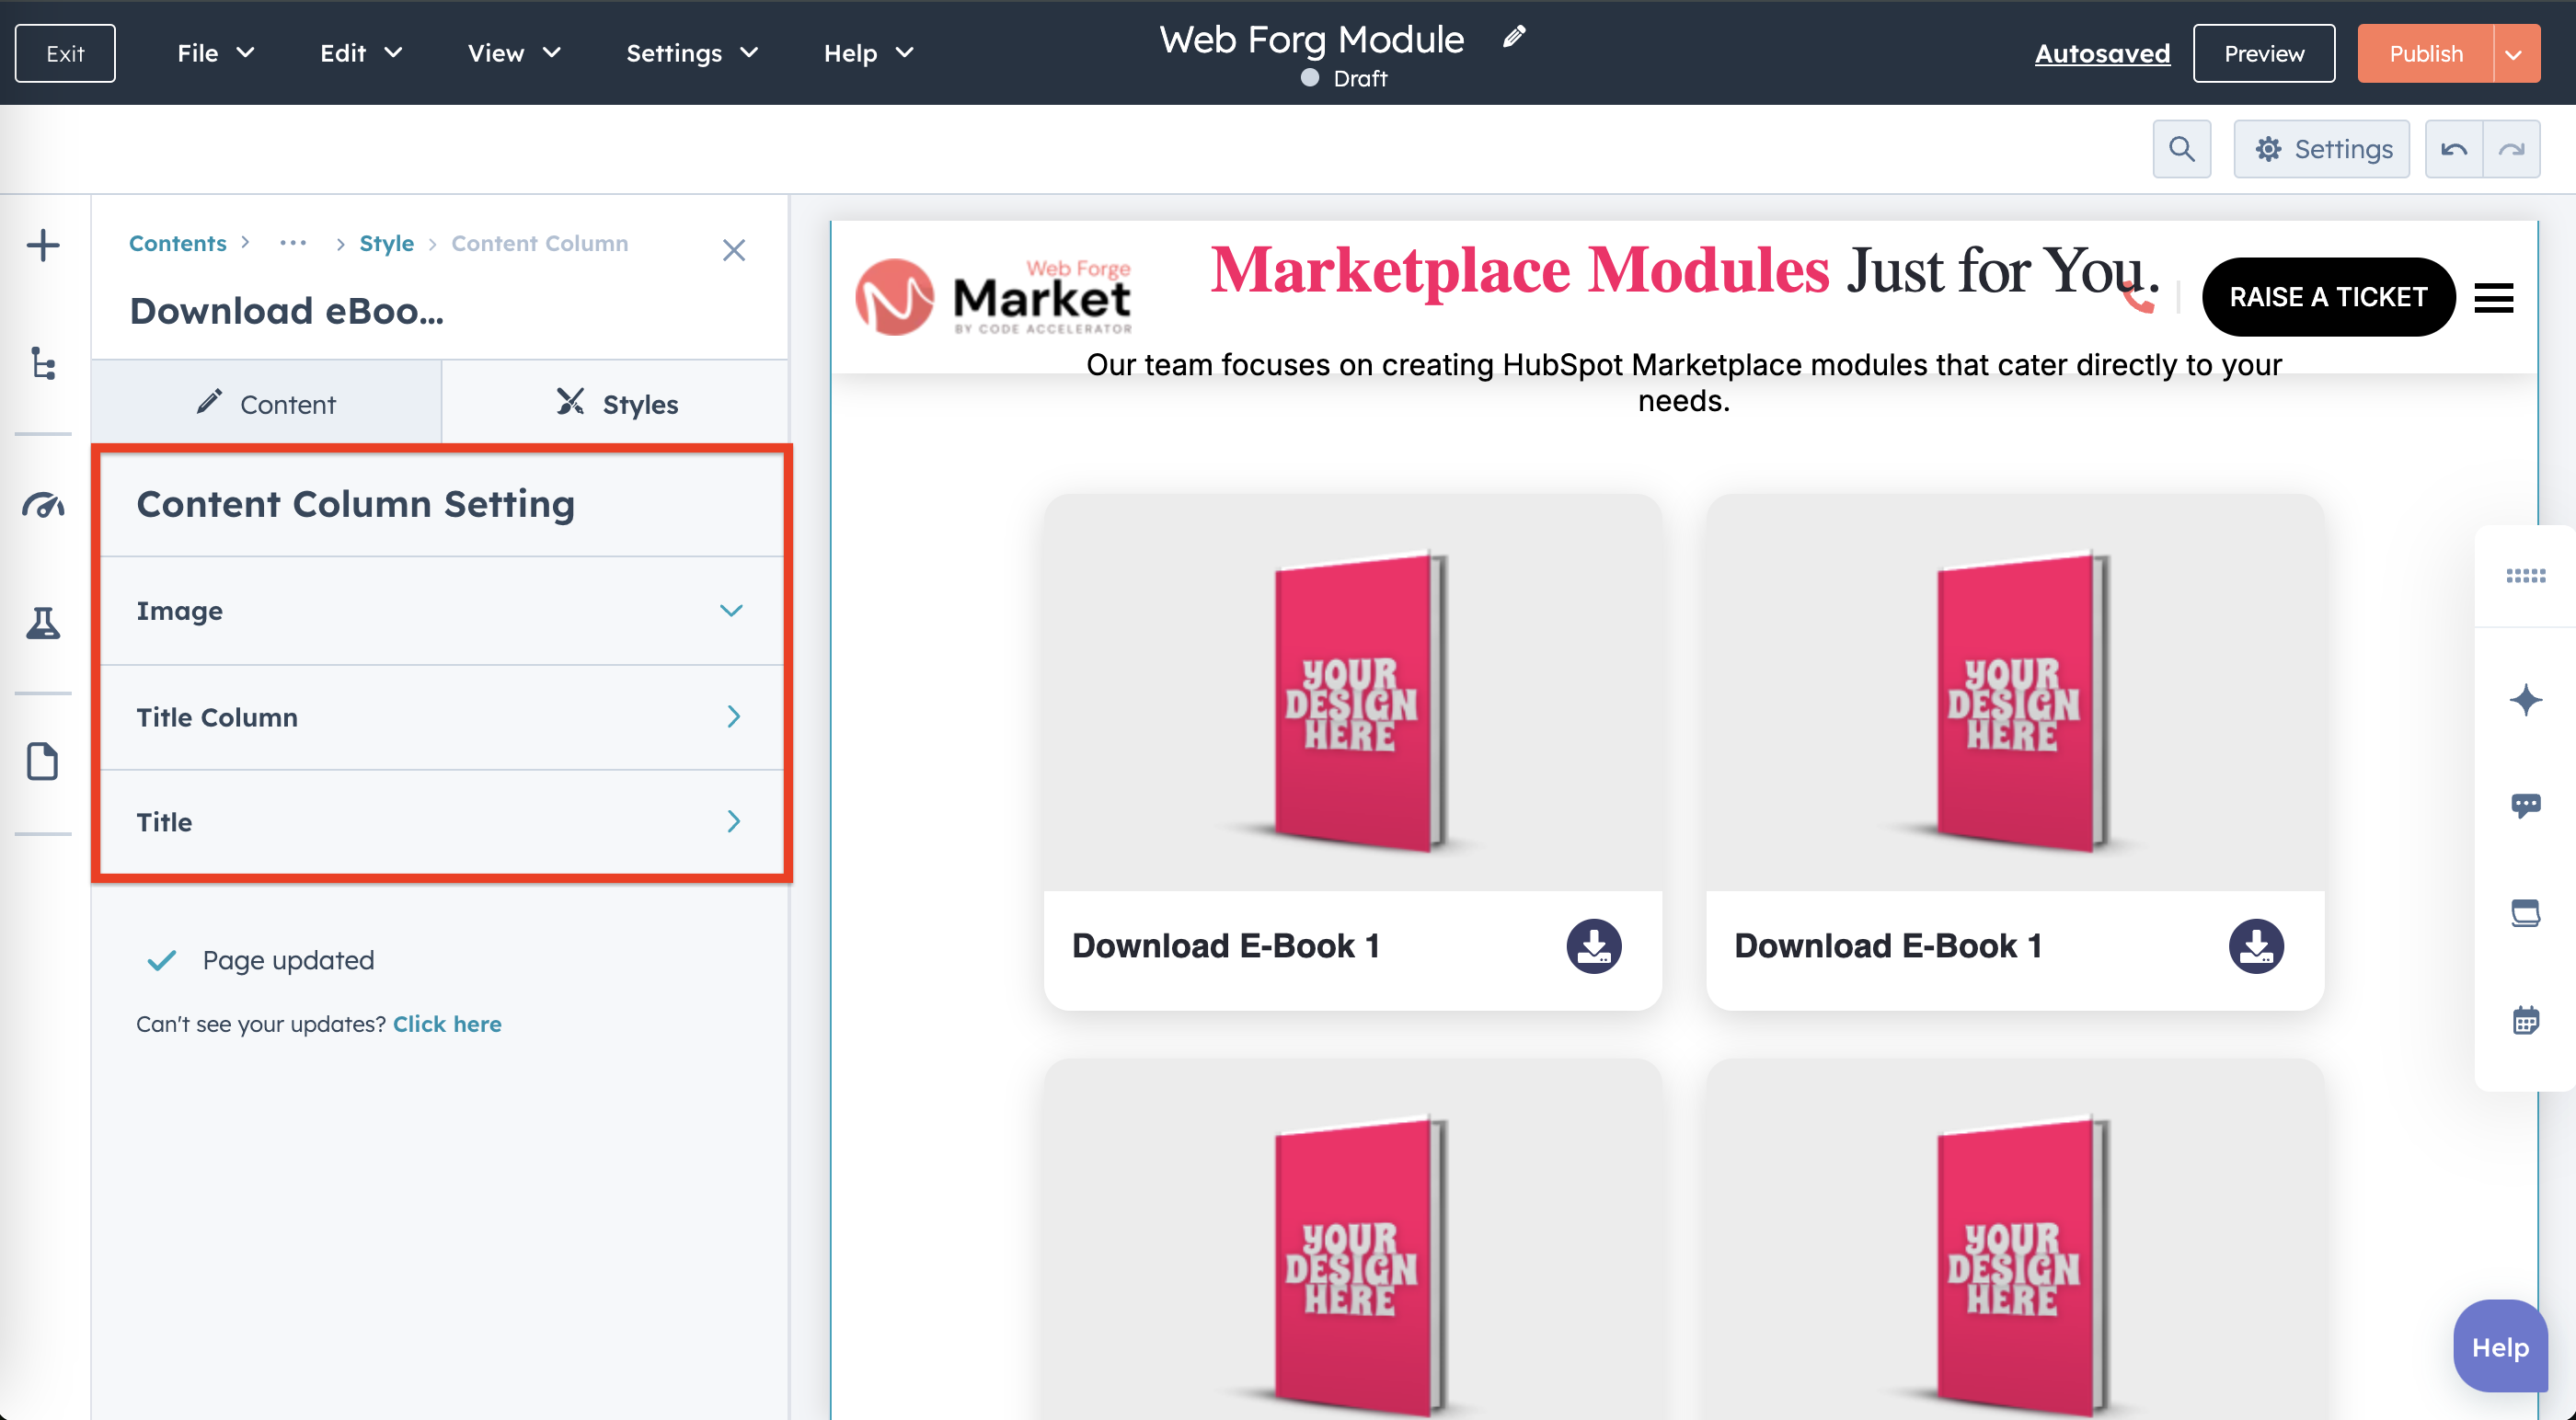This screenshot has width=2576, height=1420.
Task: Click the plus add module icon
Action: pyautogui.click(x=43, y=245)
